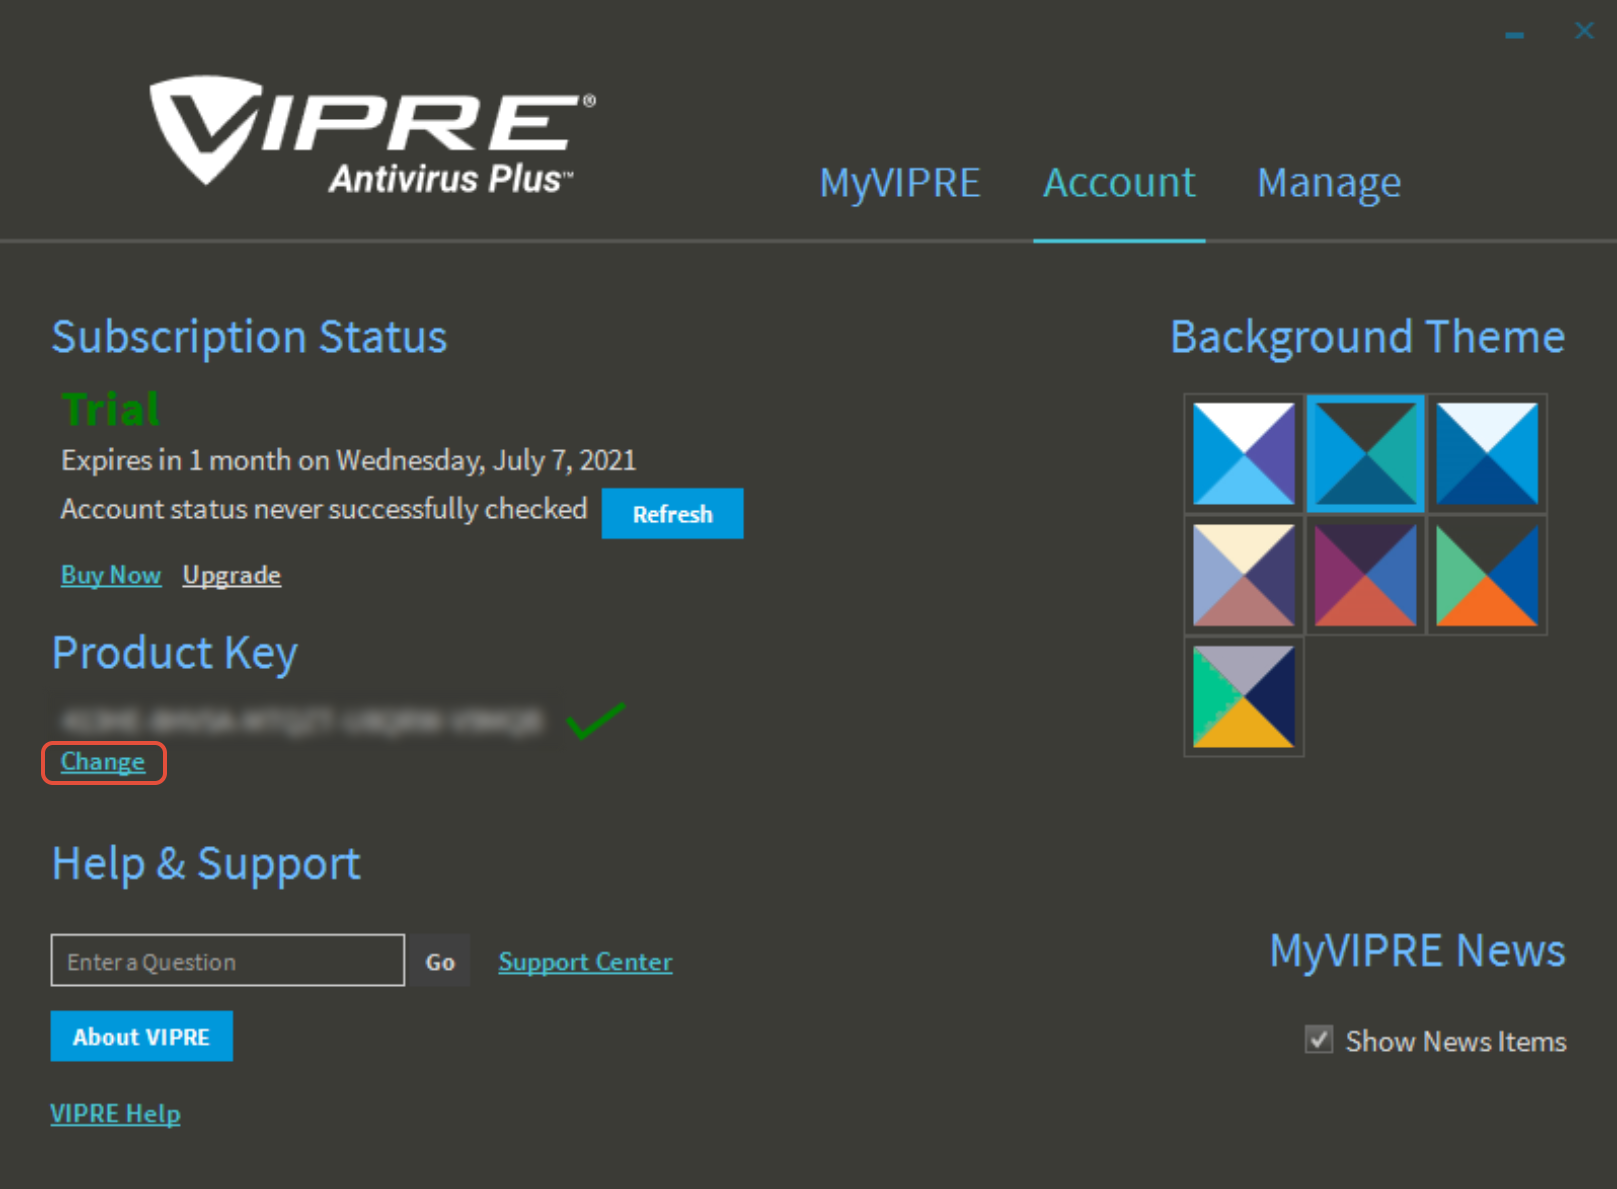Choose the green and orange theme swatch
Screen dimensions: 1617x1189
(1486, 575)
